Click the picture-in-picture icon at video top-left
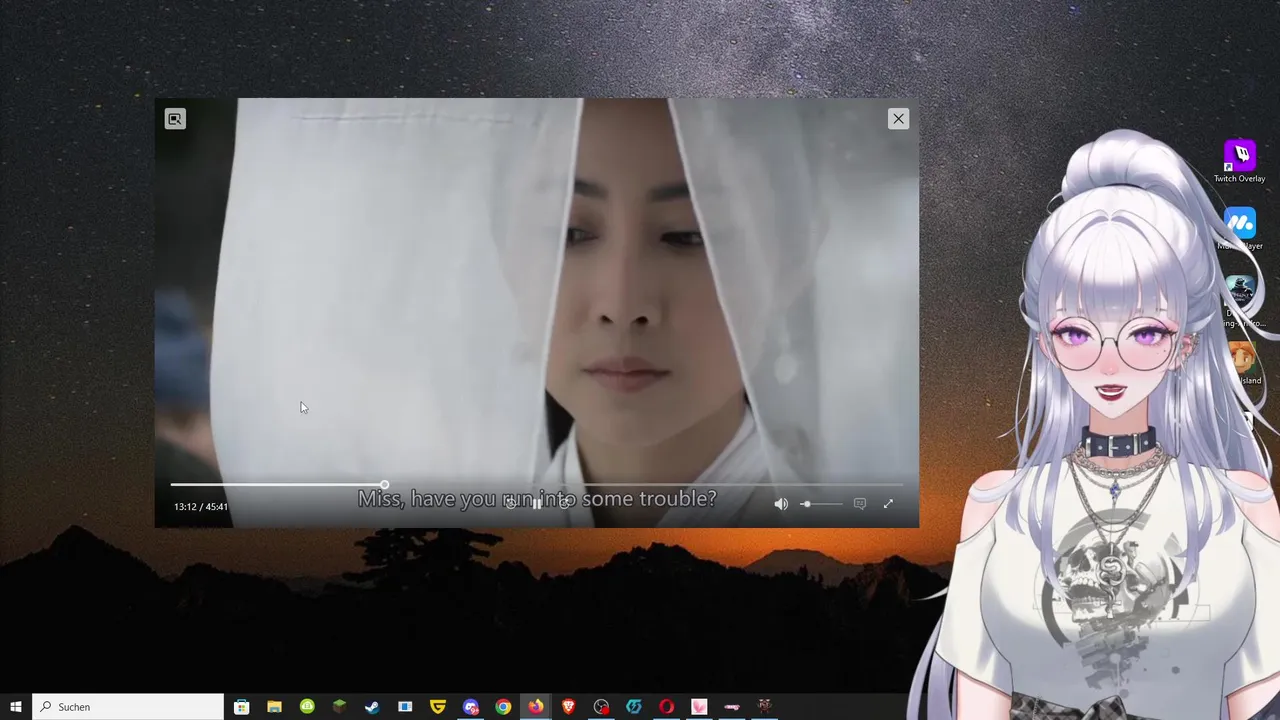 (x=175, y=119)
